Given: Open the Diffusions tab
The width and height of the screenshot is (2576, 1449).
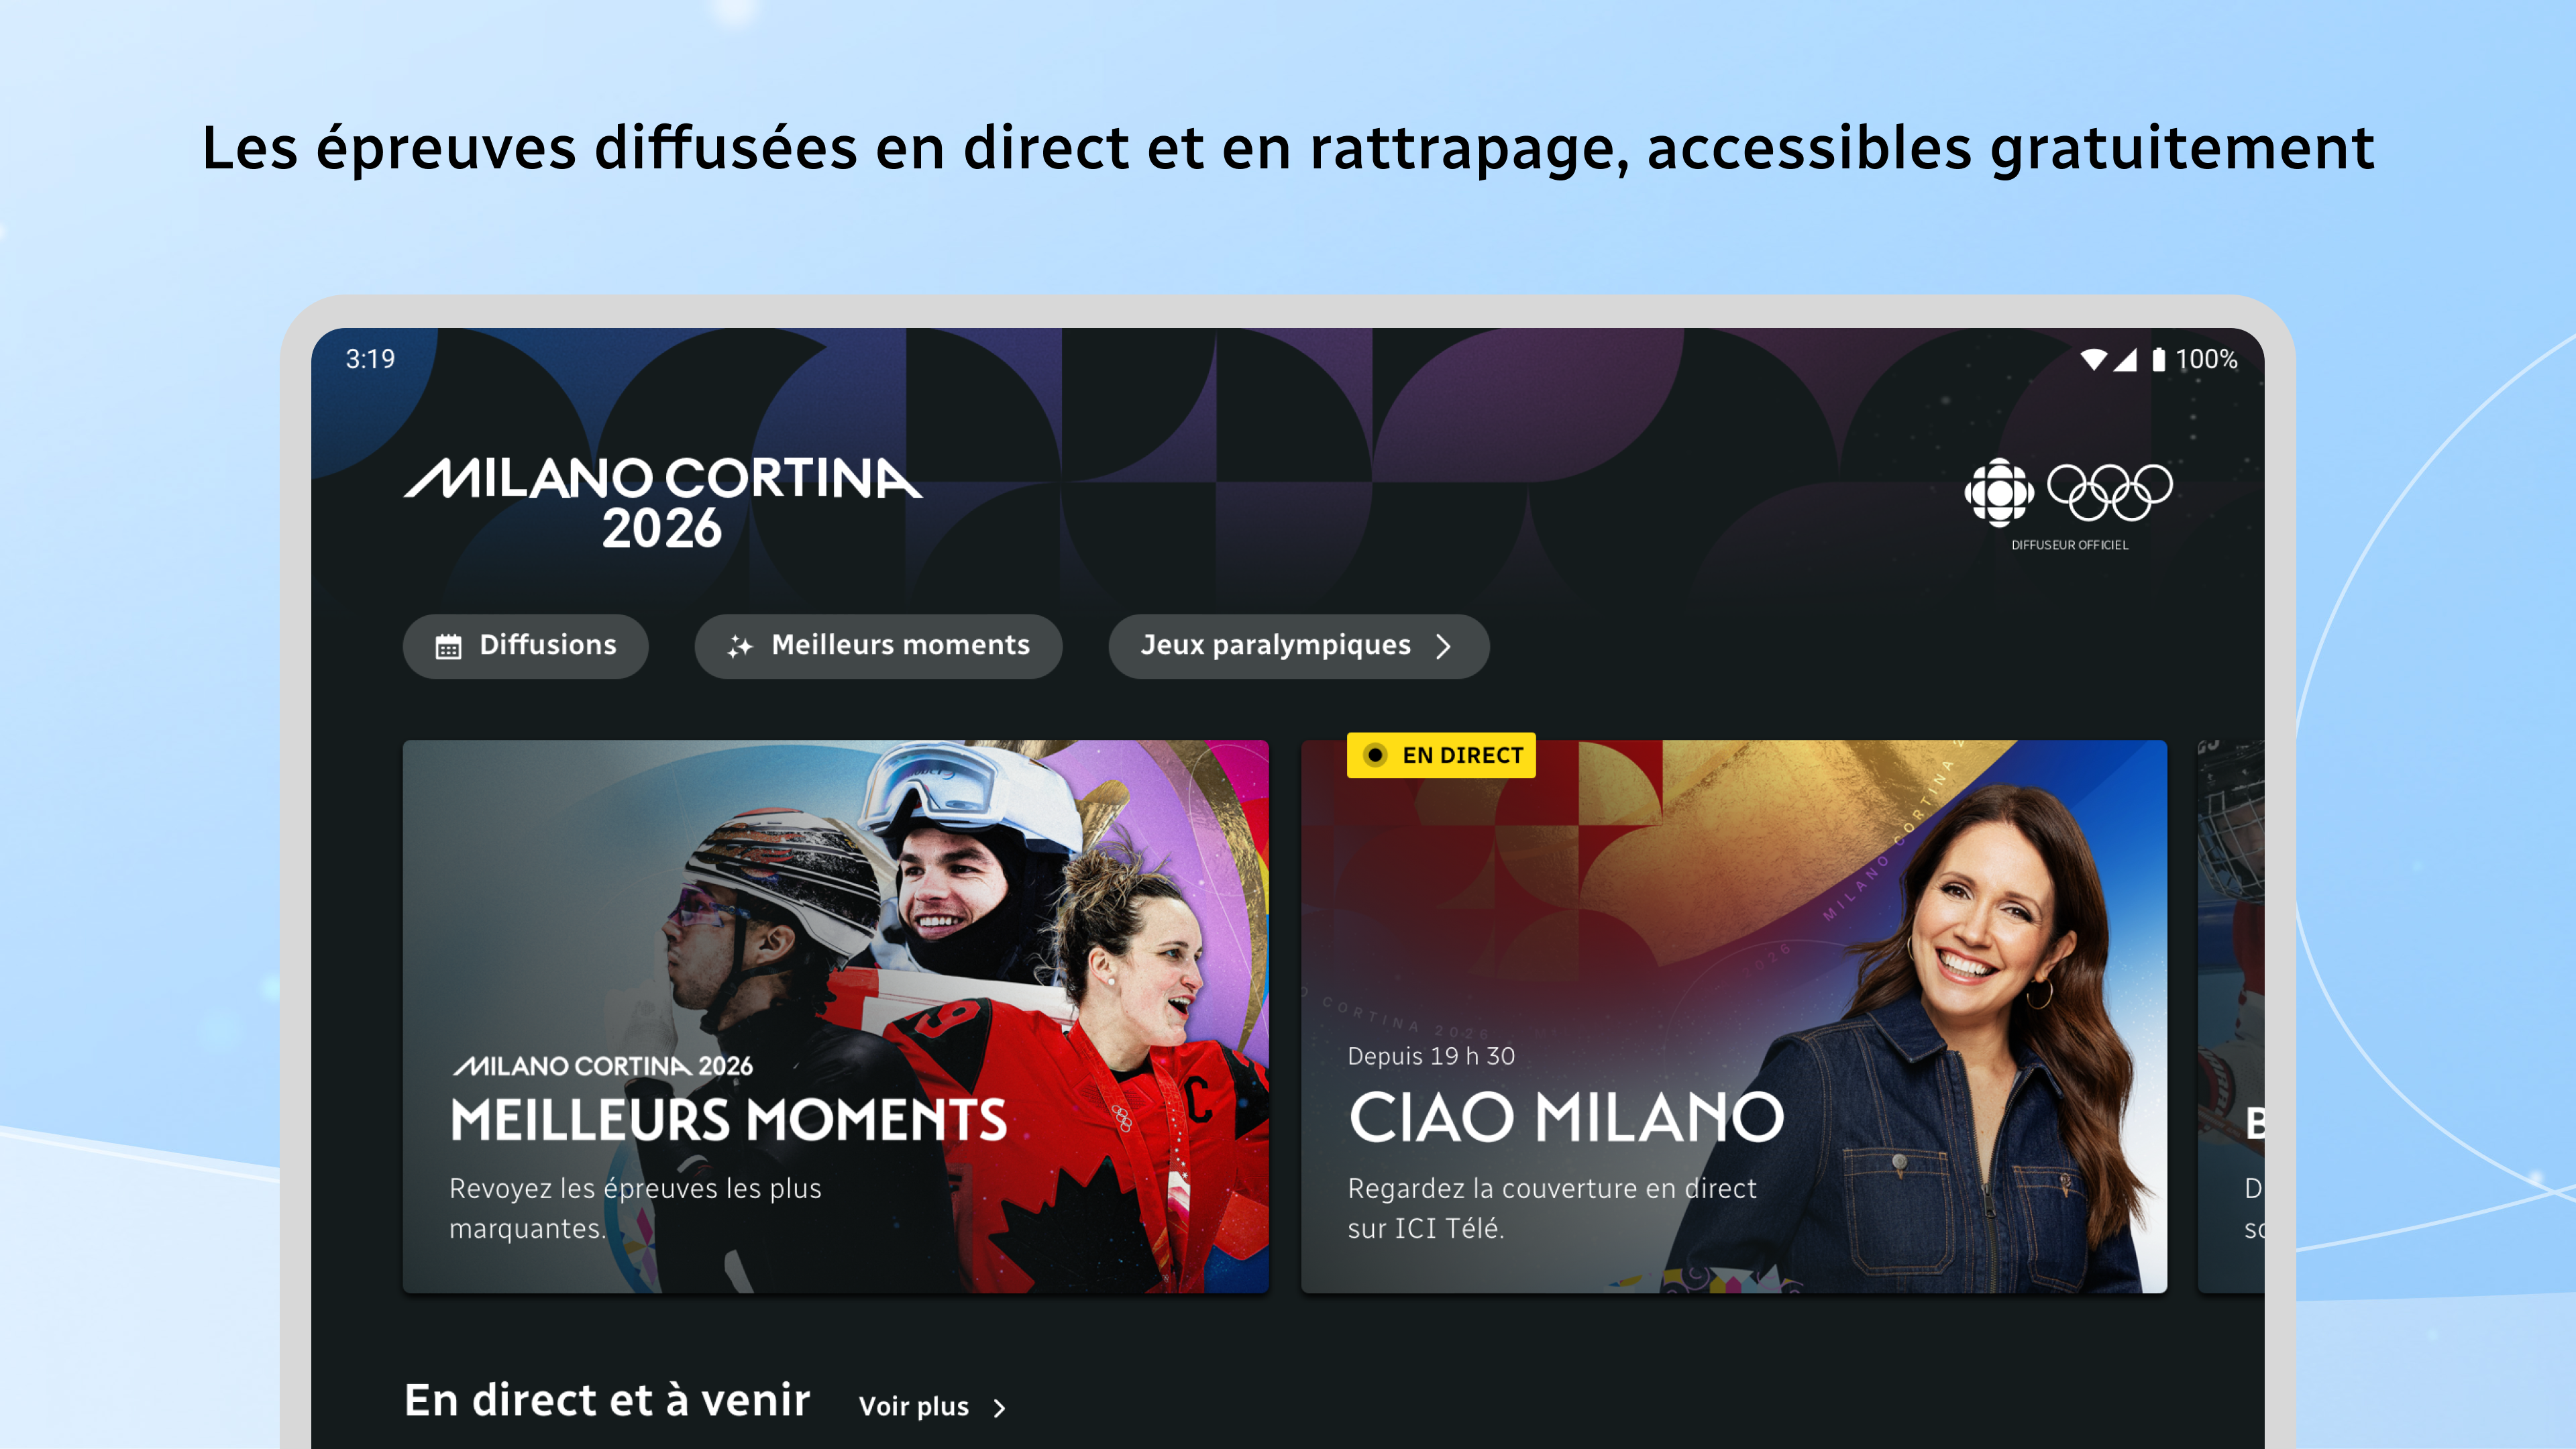Looking at the screenshot, I should [526, 646].
